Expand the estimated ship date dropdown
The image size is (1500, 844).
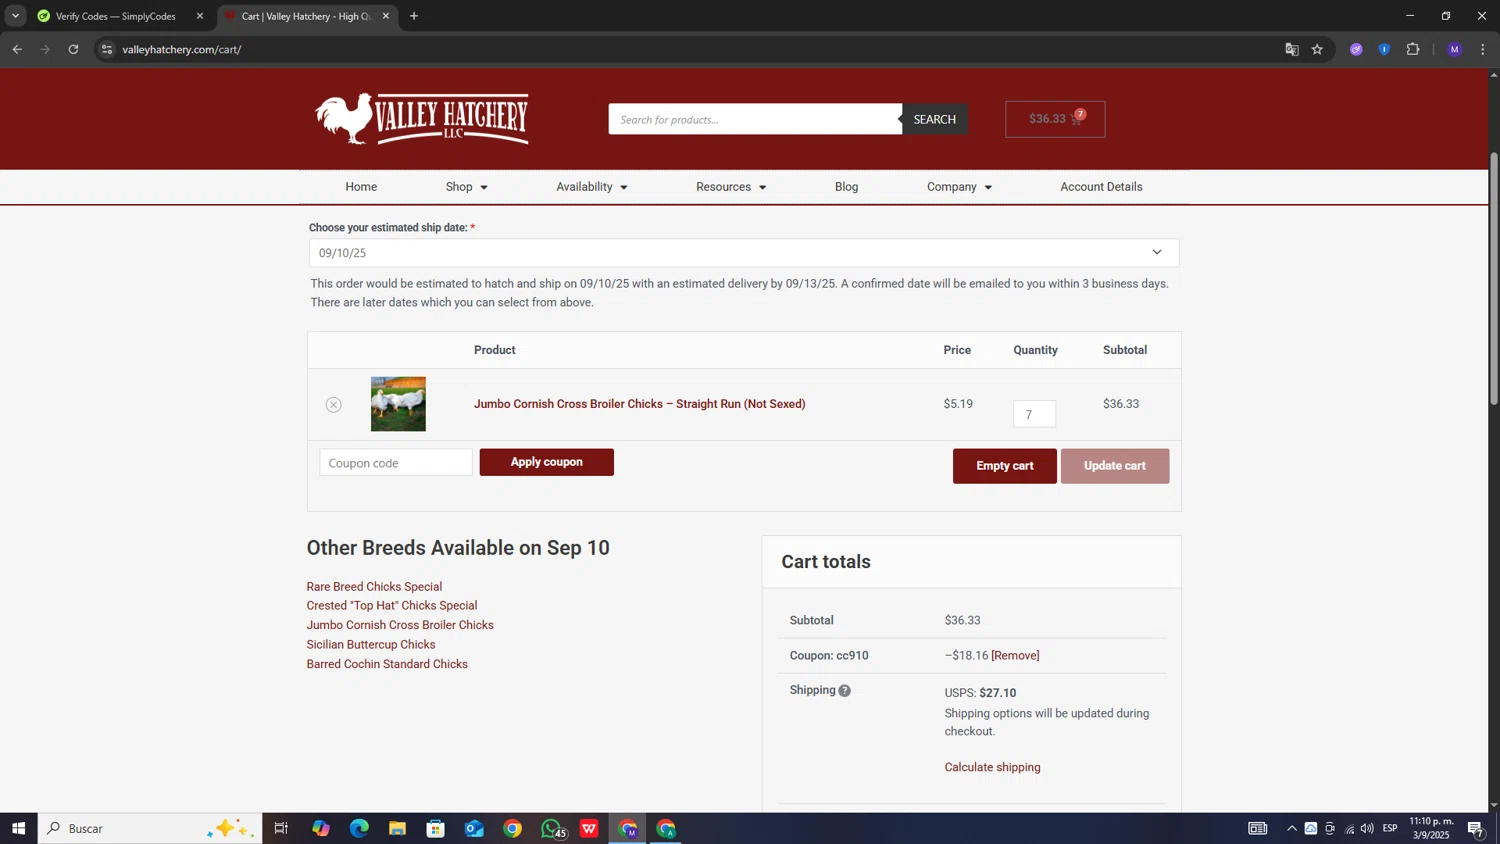(x=744, y=253)
